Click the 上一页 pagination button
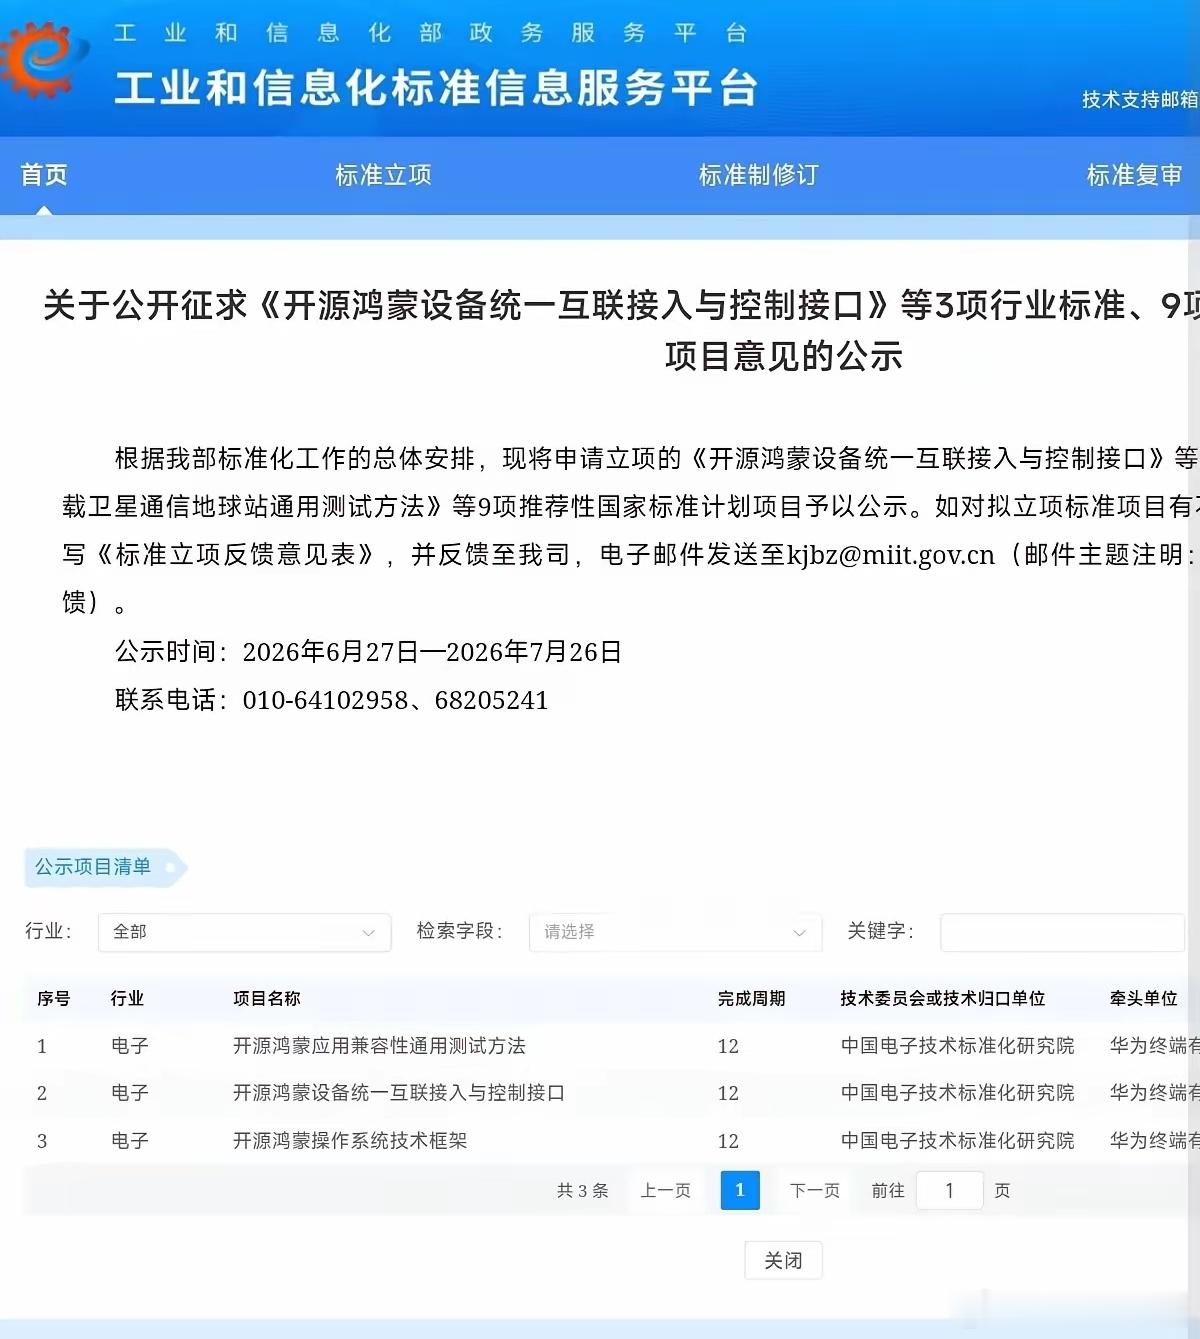 [x=666, y=1190]
